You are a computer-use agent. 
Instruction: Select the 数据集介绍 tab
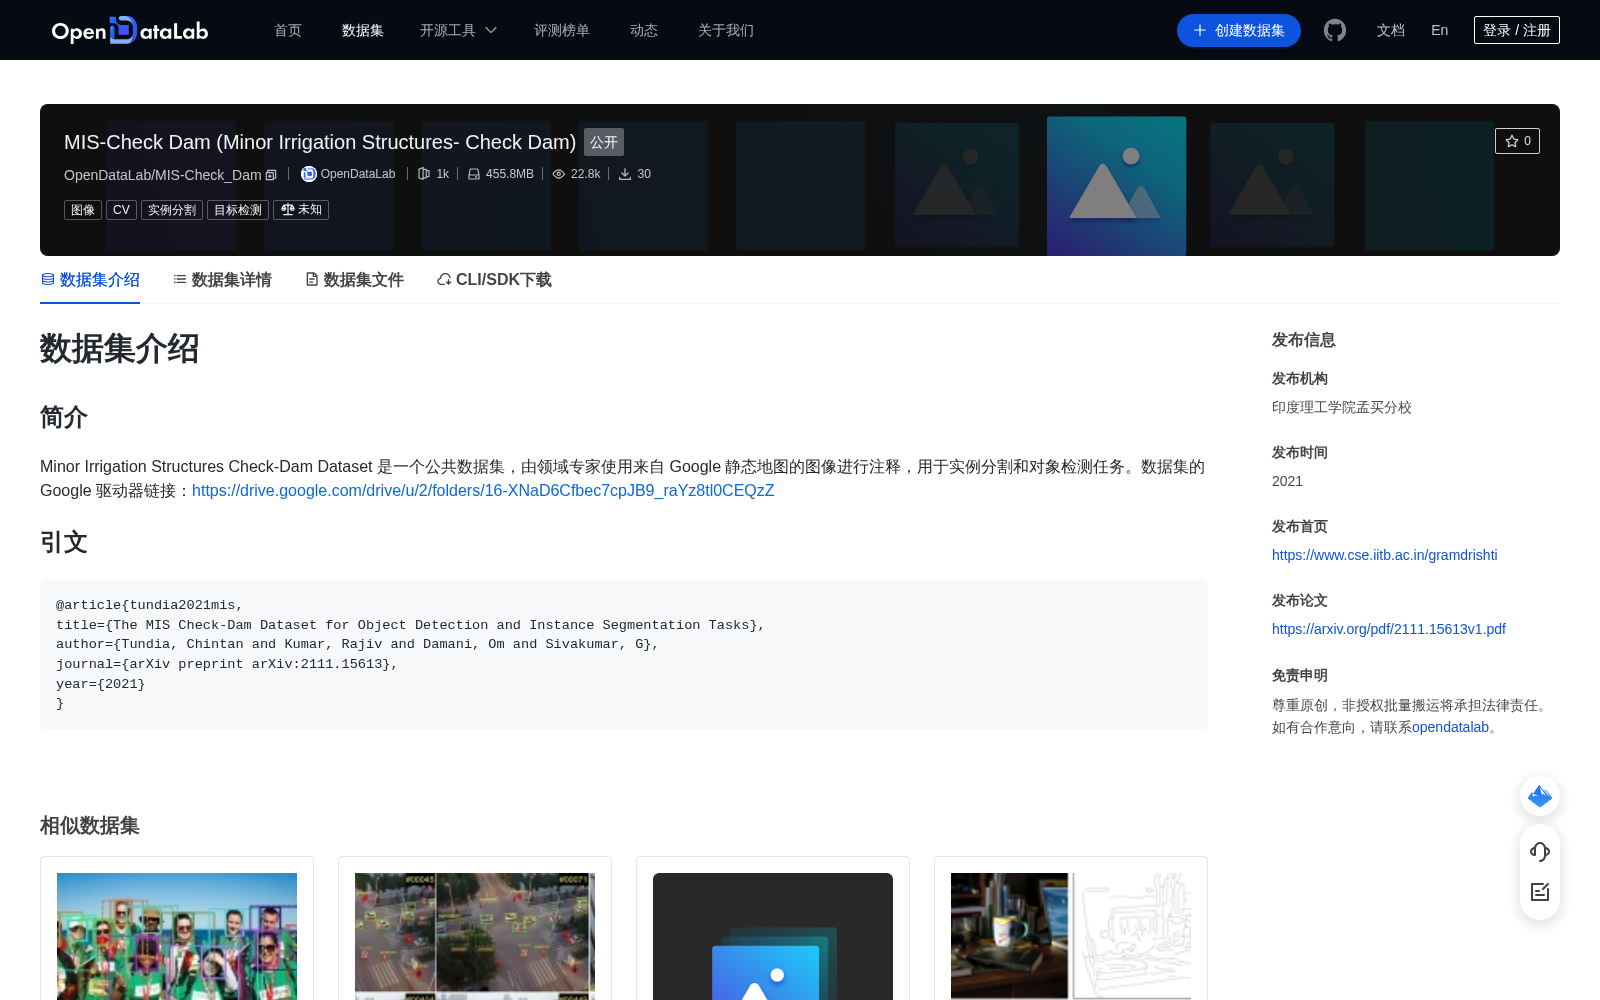(90, 280)
